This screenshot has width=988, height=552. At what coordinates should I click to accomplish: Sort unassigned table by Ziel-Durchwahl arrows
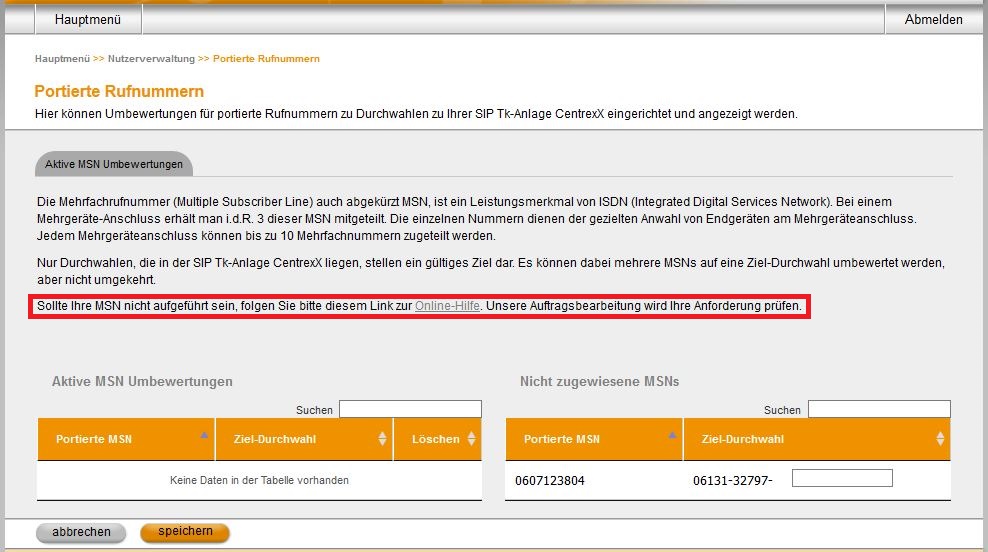tap(940, 439)
